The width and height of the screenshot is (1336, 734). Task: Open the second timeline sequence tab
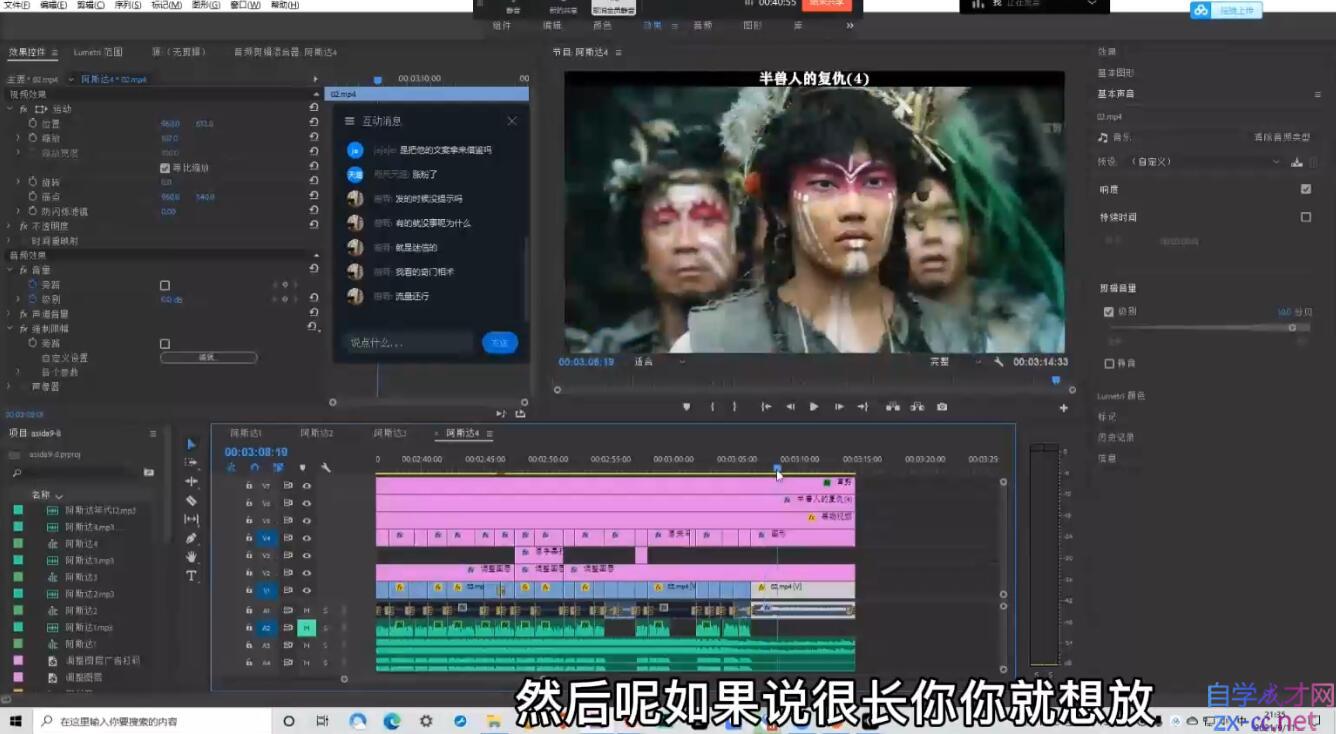pyautogui.click(x=317, y=433)
